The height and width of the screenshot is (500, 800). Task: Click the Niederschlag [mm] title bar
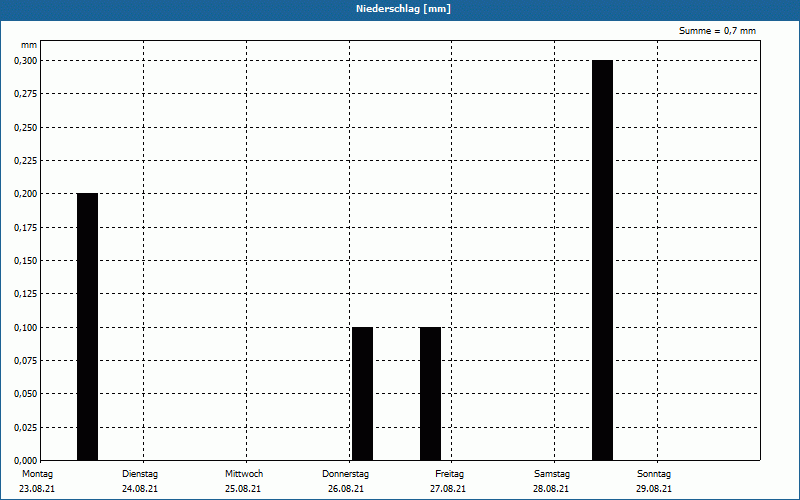point(400,9)
